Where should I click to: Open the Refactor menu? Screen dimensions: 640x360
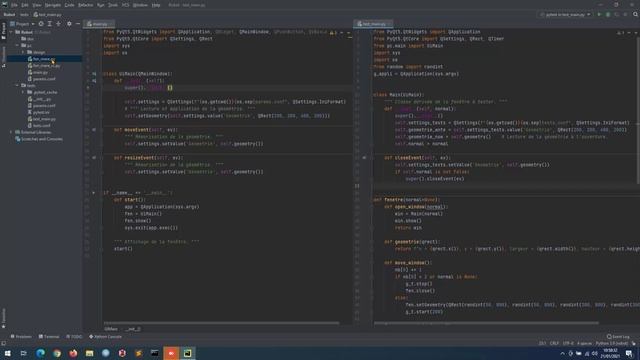[85, 5]
